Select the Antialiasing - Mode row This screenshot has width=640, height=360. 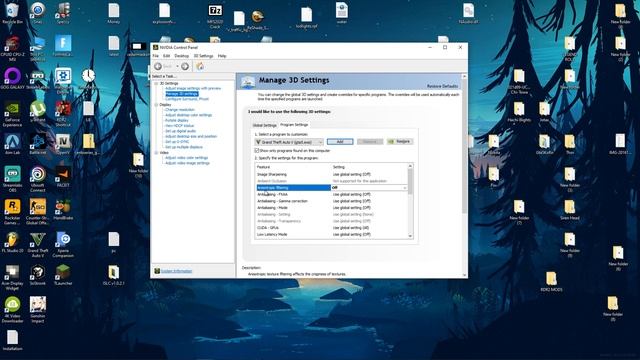331,208
